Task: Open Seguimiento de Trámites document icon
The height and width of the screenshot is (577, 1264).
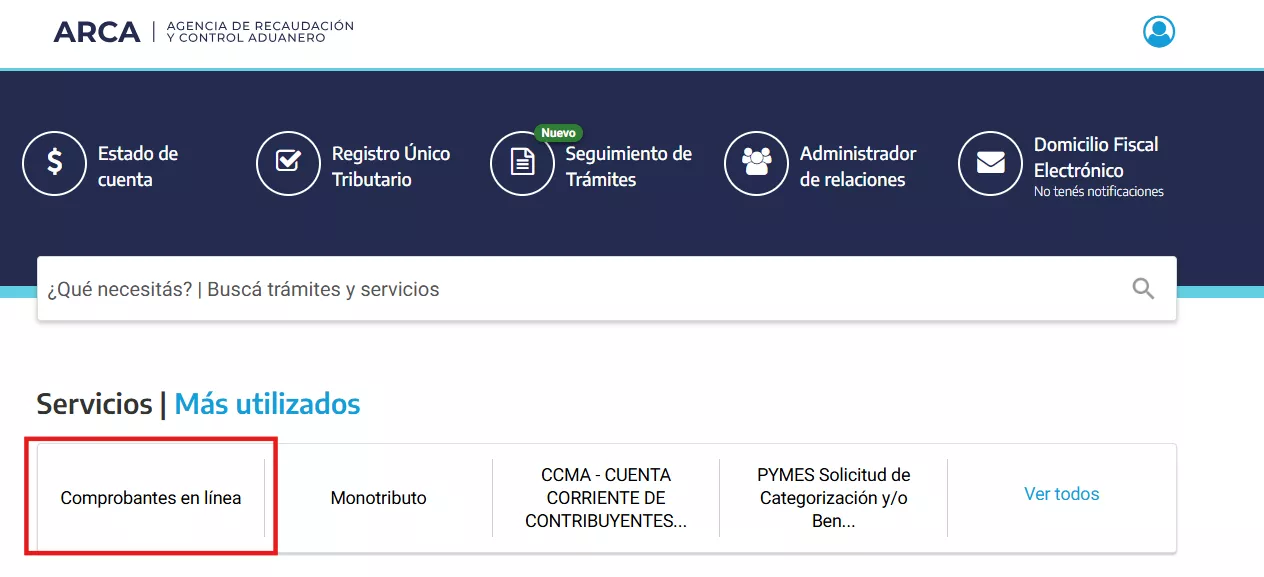Action: click(x=522, y=165)
